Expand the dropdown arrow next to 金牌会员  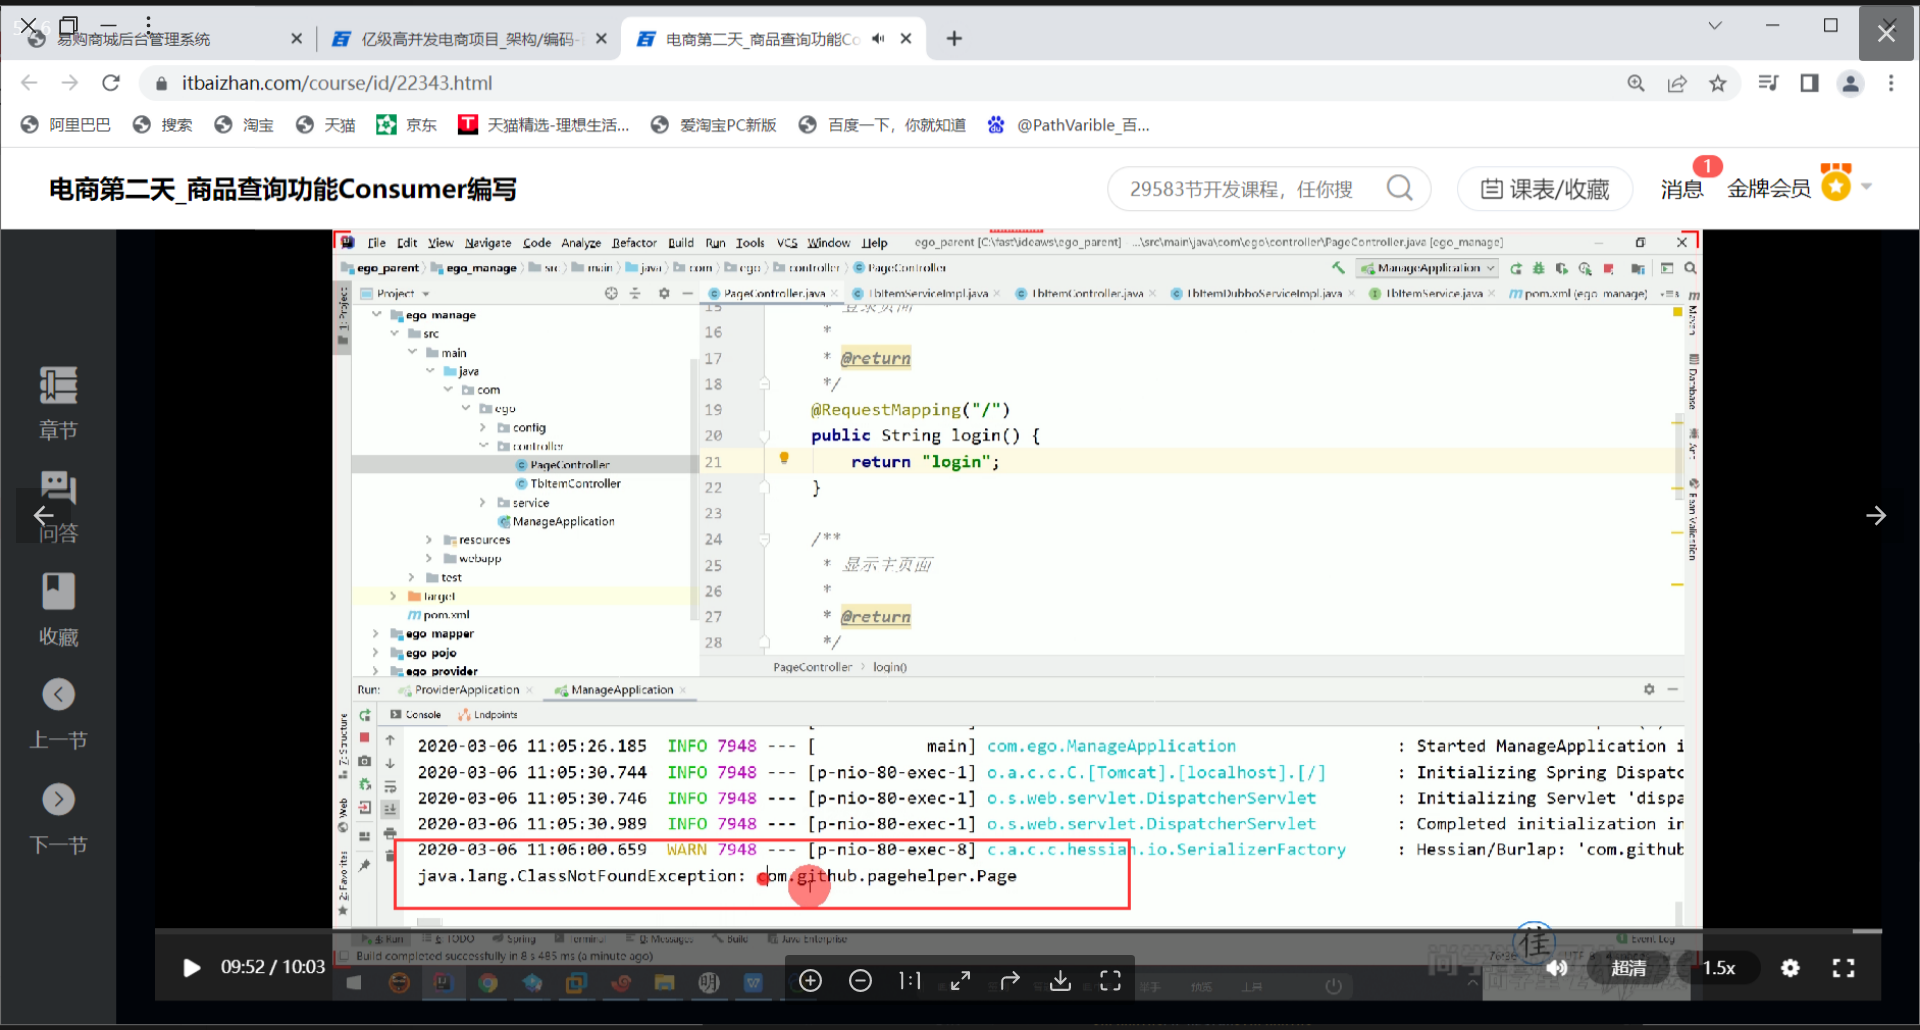tap(1866, 187)
